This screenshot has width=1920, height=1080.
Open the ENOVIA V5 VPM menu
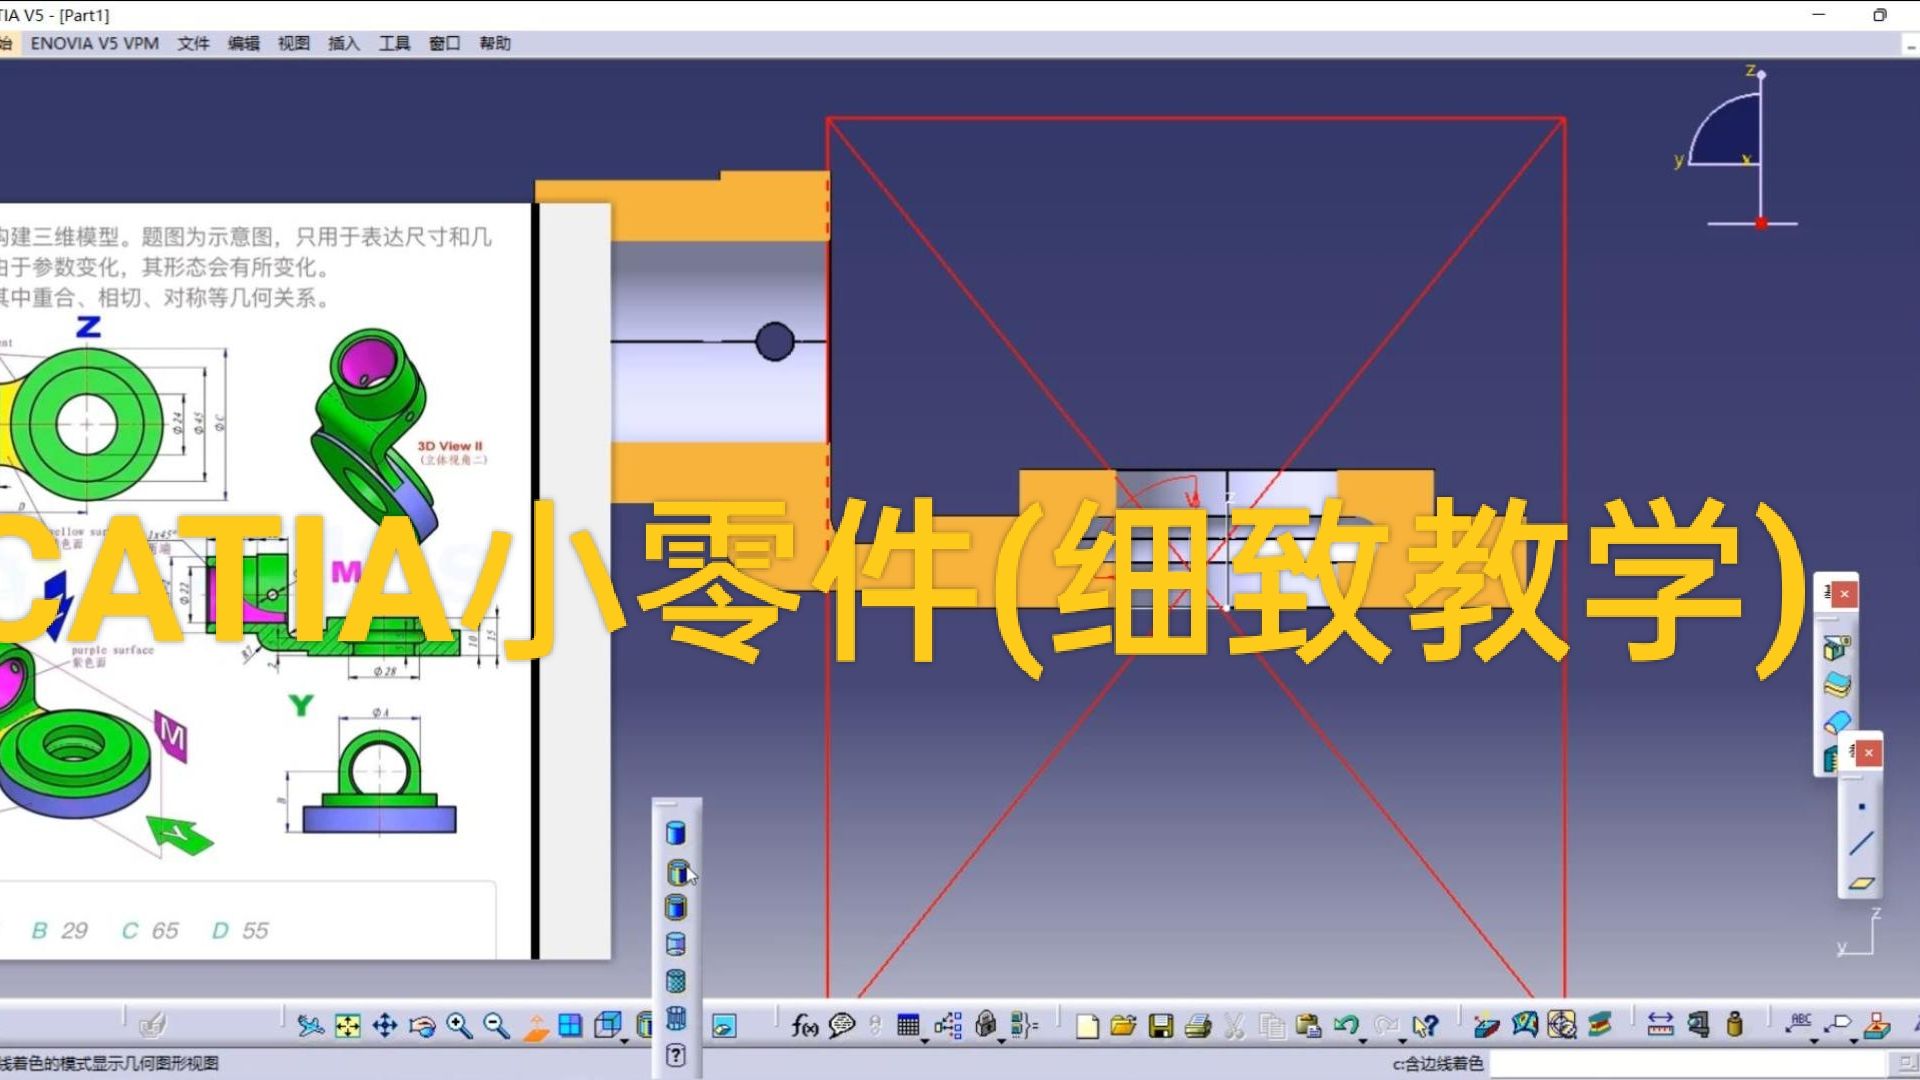(95, 43)
